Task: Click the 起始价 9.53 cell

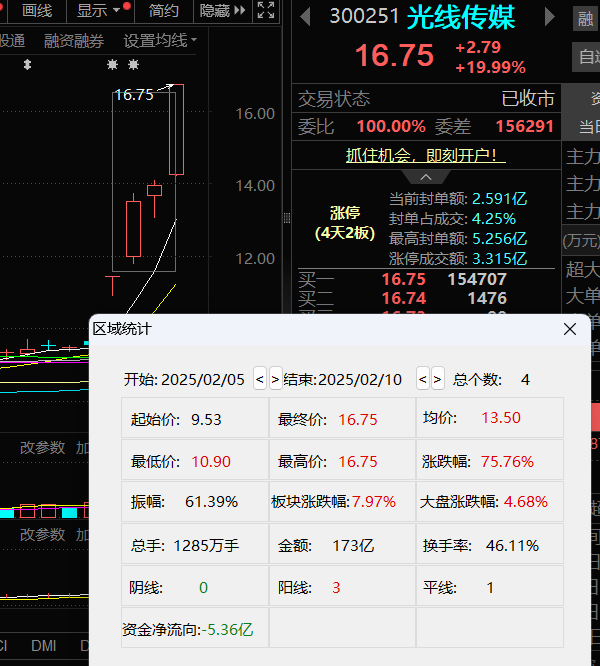Action: (194, 418)
